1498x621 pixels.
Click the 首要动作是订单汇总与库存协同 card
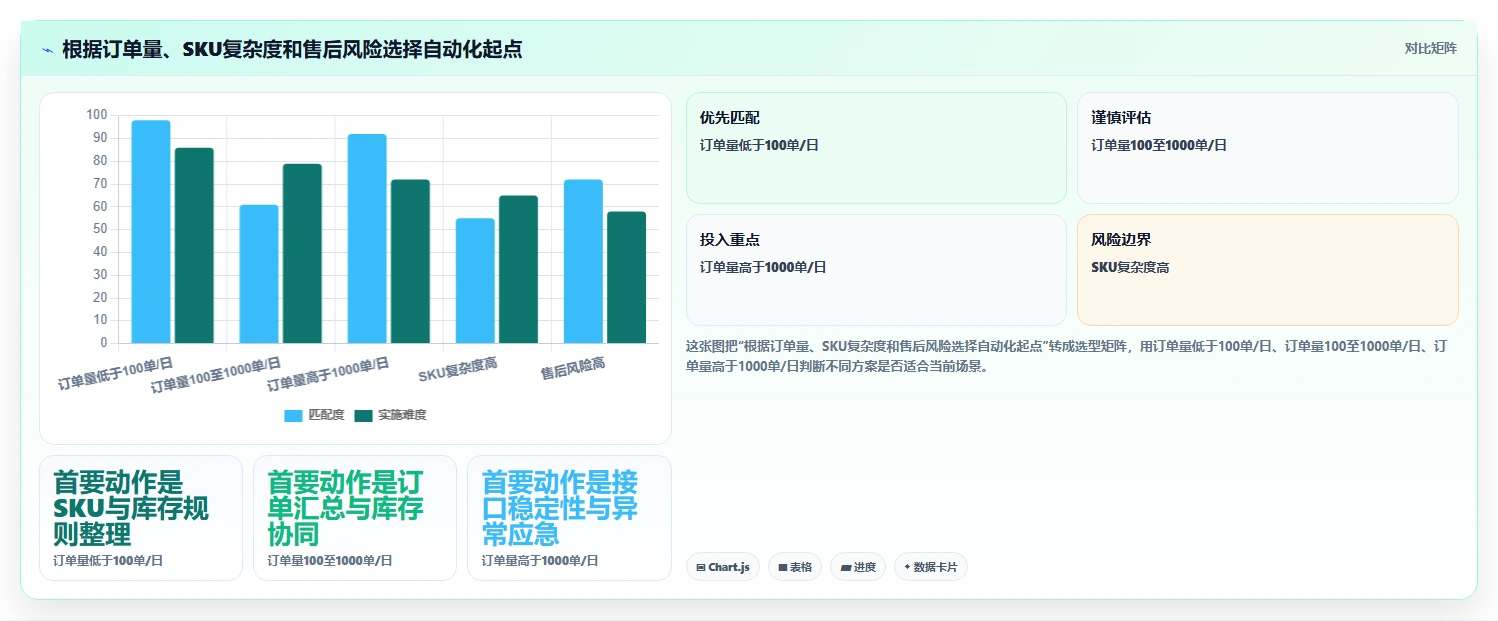355,518
